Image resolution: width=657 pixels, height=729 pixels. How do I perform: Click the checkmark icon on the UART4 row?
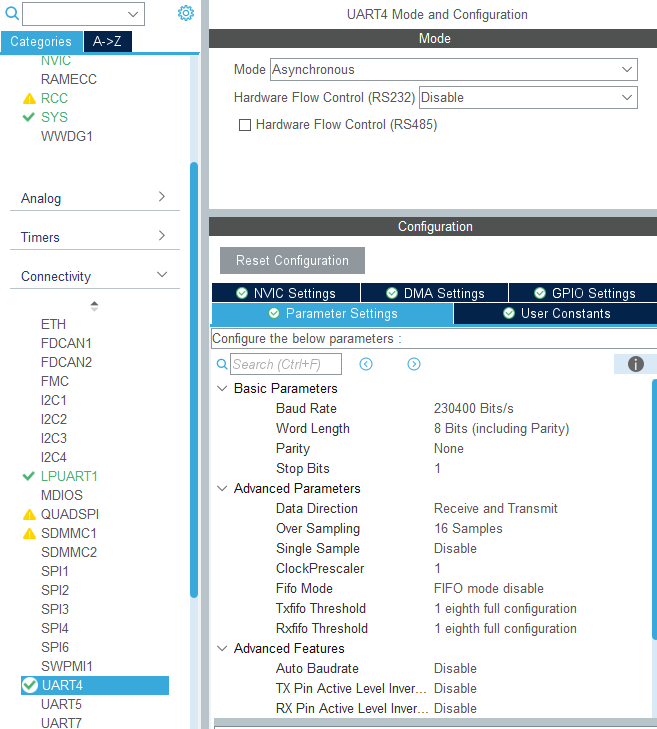[30, 685]
